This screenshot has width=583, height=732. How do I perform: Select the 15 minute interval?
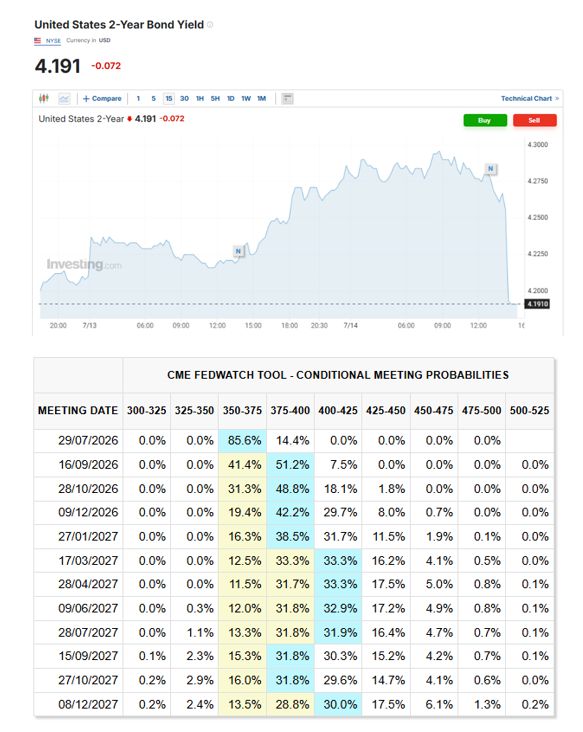click(169, 99)
